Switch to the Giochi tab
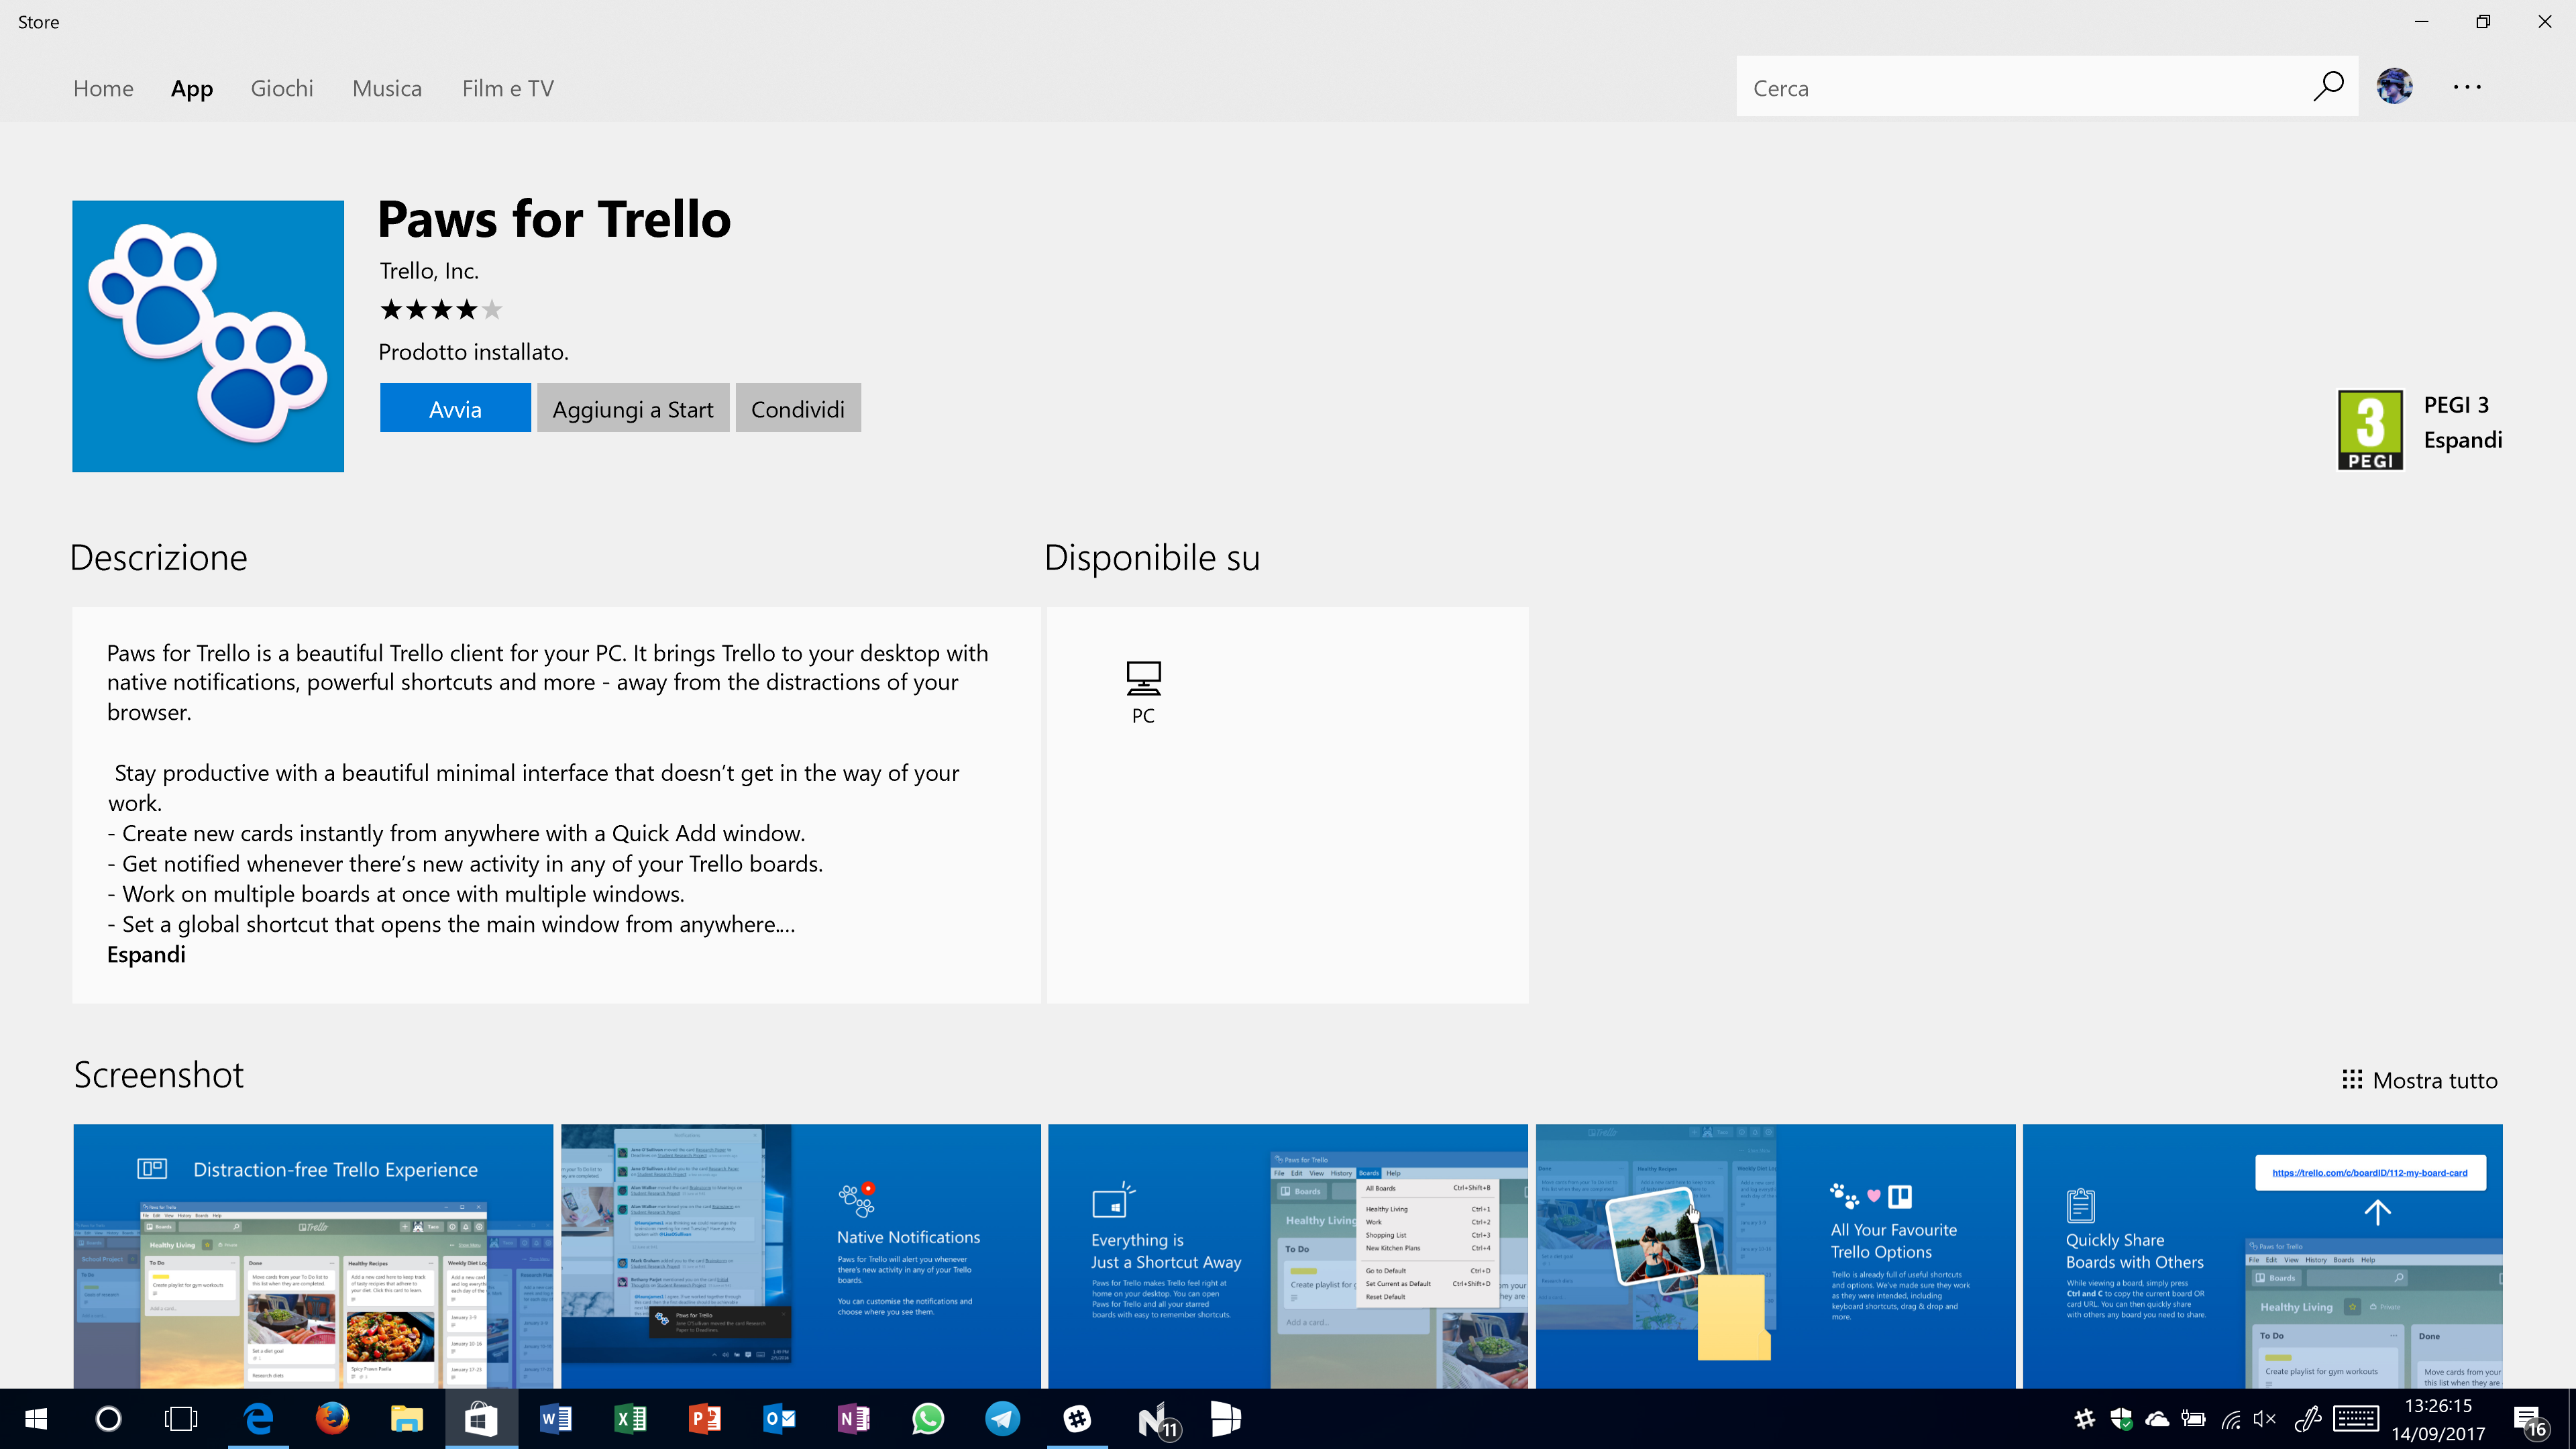 (x=282, y=88)
